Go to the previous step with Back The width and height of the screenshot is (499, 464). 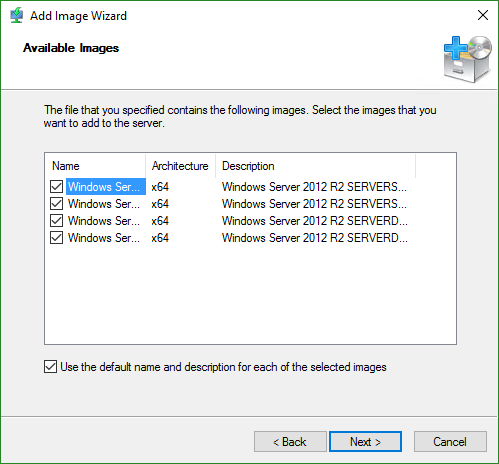click(290, 442)
